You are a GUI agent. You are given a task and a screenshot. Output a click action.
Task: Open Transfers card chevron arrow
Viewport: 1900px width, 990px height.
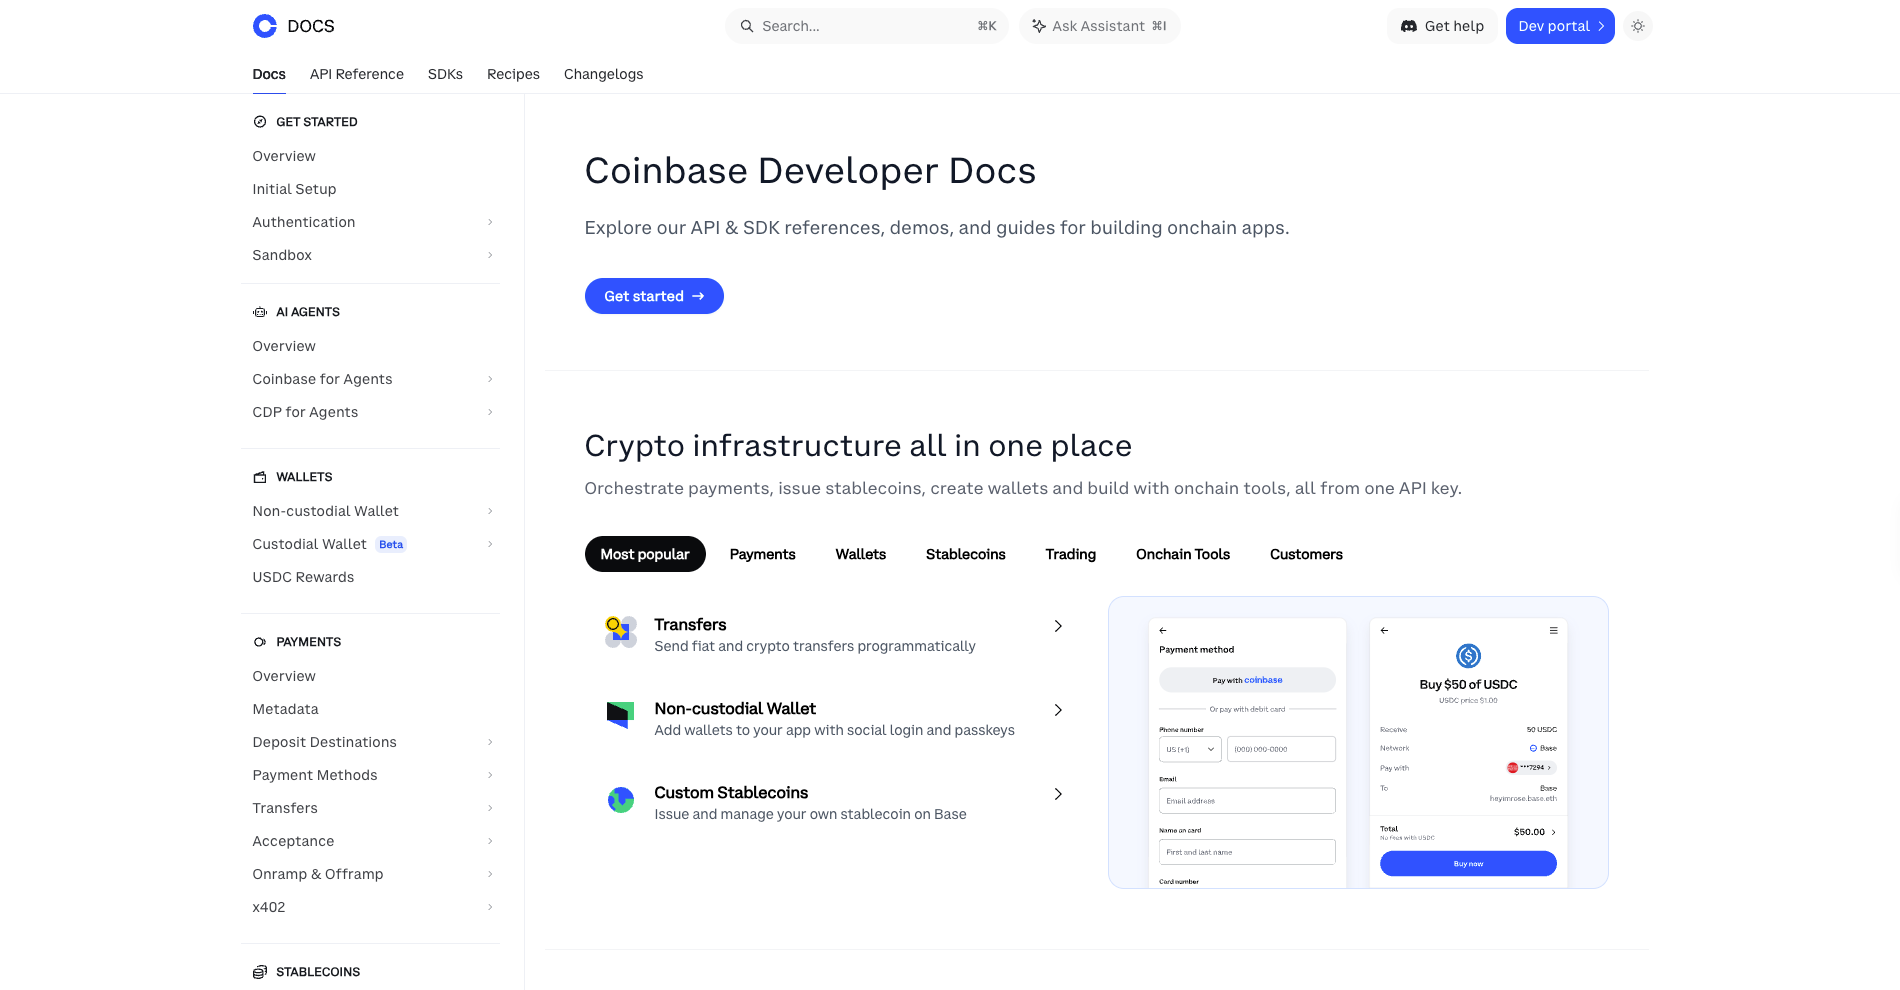tap(1058, 626)
